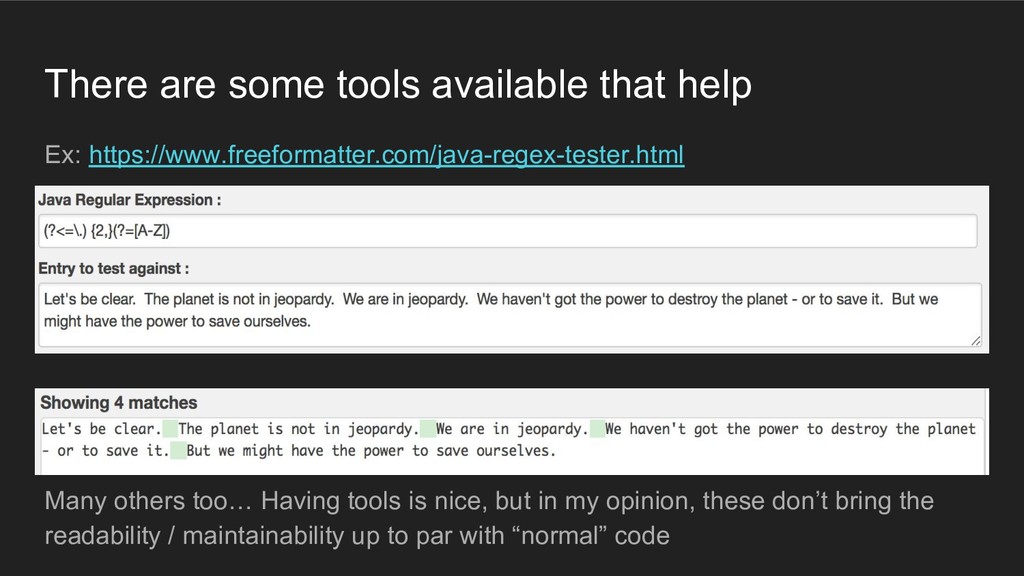Click the "Ex:" text before the link
Image resolution: width=1024 pixels, height=576 pixels.
point(63,156)
